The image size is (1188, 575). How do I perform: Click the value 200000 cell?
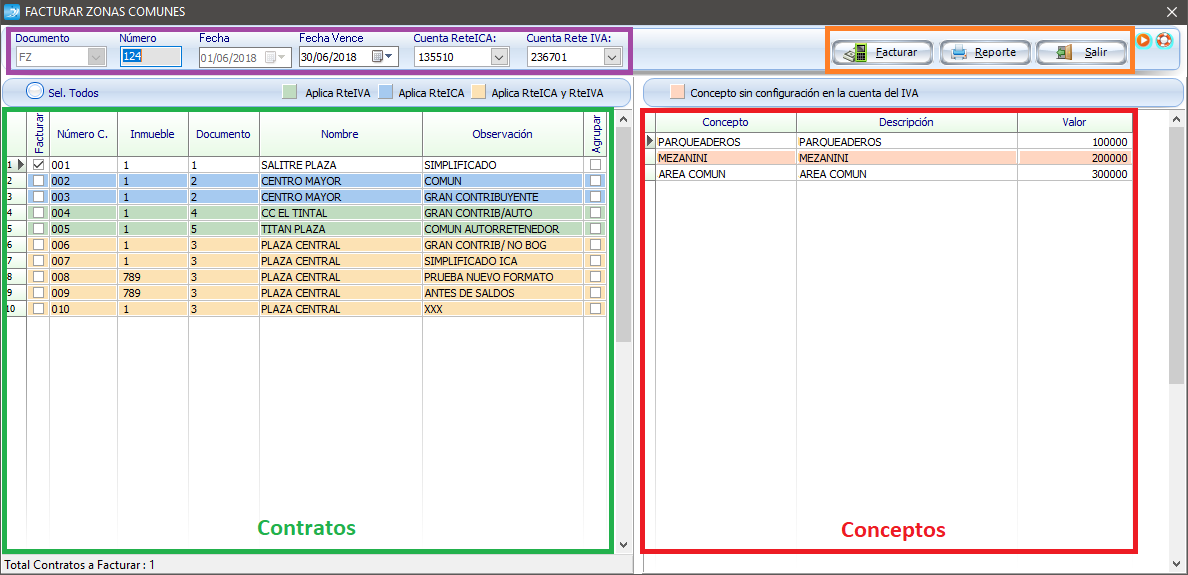(x=1074, y=158)
